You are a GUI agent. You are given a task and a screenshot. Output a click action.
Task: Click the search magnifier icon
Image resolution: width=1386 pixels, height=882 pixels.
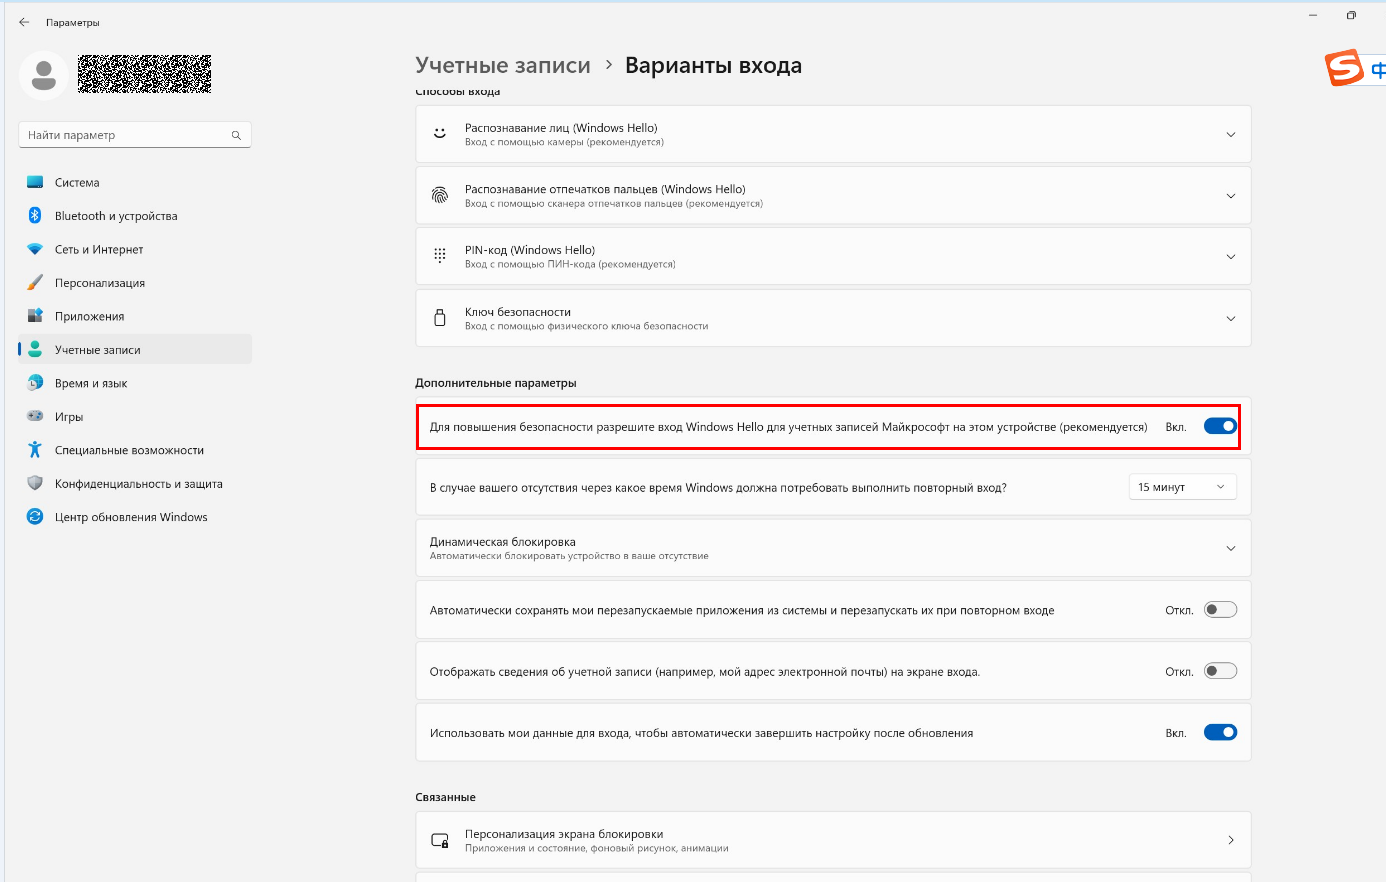236,135
